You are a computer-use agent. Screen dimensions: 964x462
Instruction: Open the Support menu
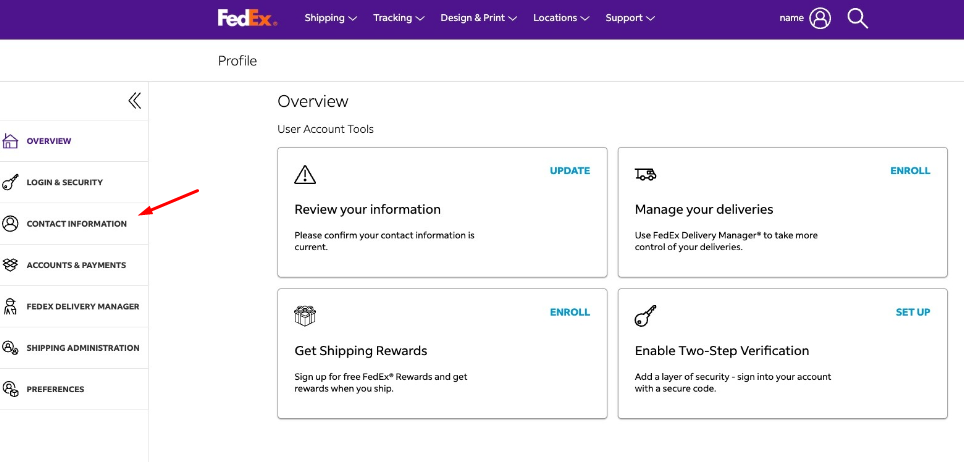pos(630,18)
